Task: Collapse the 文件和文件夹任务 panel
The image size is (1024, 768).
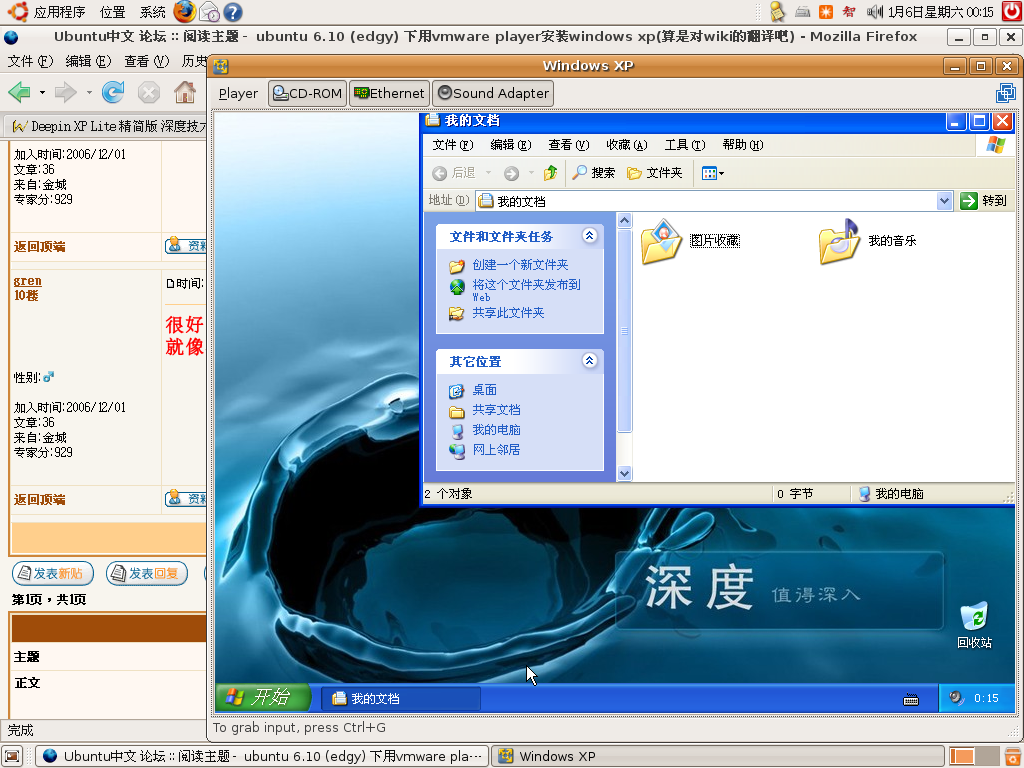Action: (x=589, y=236)
